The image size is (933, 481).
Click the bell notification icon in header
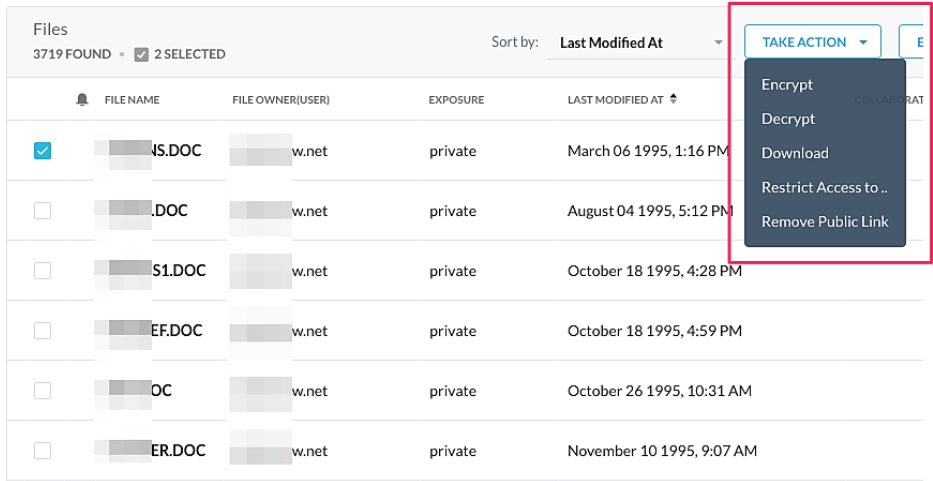[x=82, y=100]
